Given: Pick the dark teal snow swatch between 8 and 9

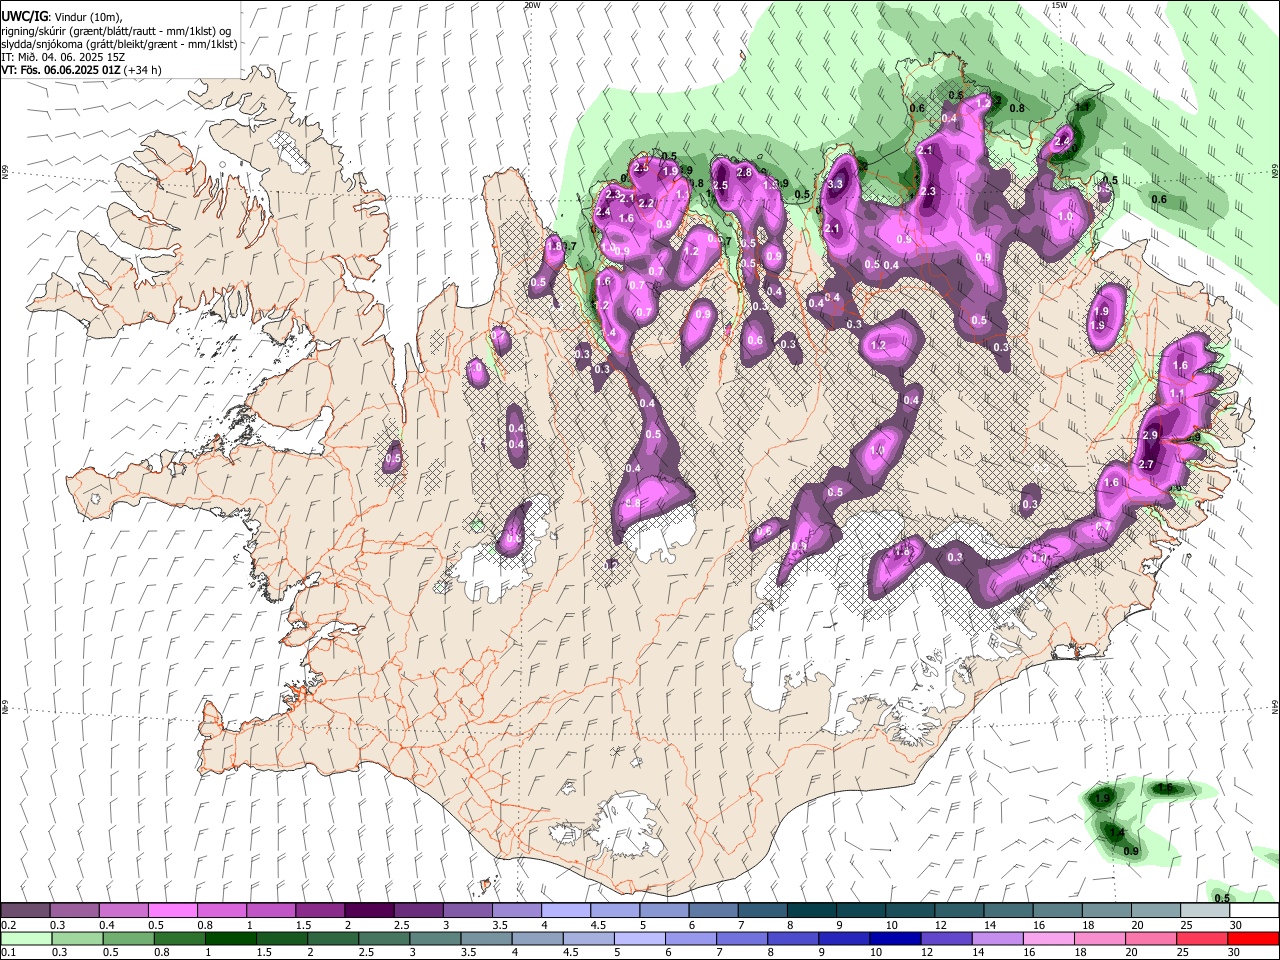Looking at the screenshot, I should 812,911.
